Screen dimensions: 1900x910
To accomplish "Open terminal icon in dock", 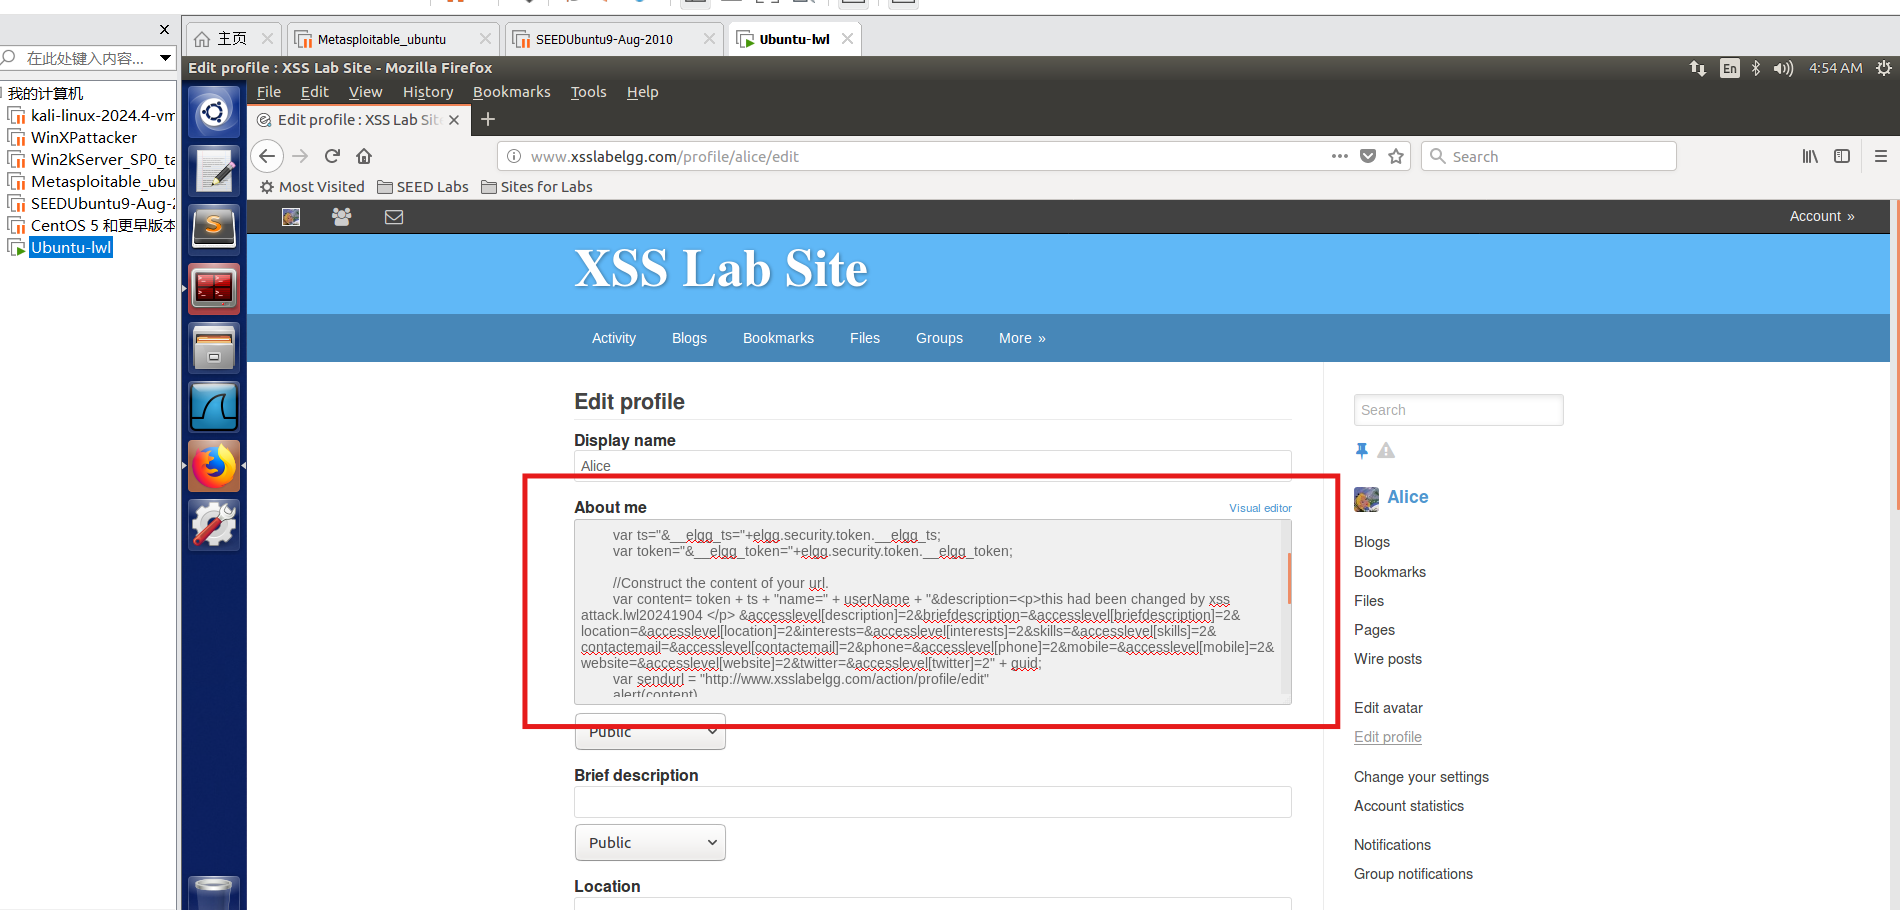I will pyautogui.click(x=214, y=289).
